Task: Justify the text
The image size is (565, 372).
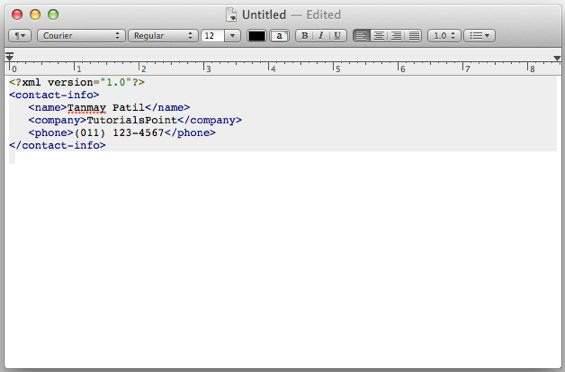Action: pos(414,36)
